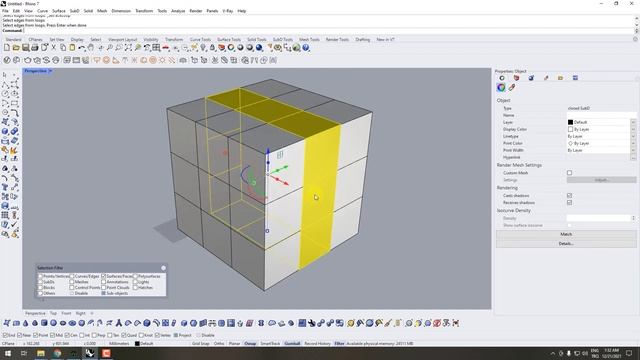The height and width of the screenshot is (360, 640).
Task: Click the SubD torus icon in bottom toolbar
Action: [72, 323]
